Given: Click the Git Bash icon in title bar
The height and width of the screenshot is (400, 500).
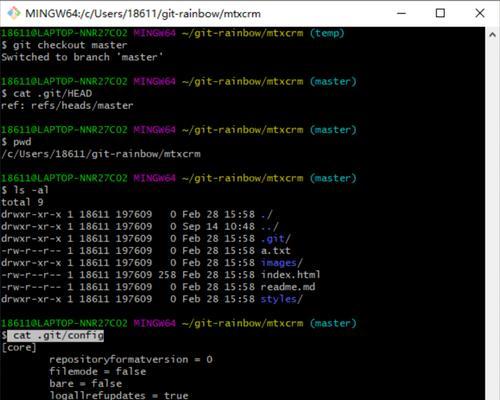Looking at the screenshot, I should [x=14, y=13].
